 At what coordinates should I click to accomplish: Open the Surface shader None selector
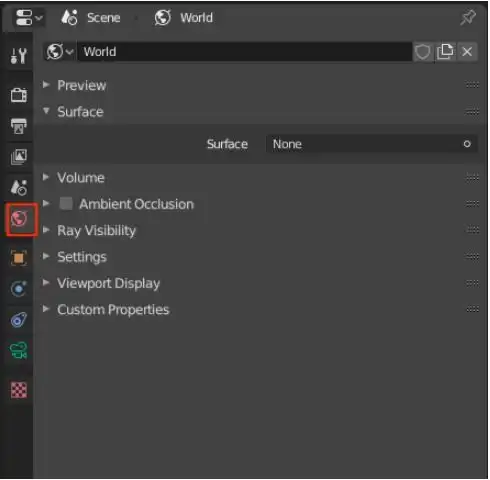click(x=372, y=144)
